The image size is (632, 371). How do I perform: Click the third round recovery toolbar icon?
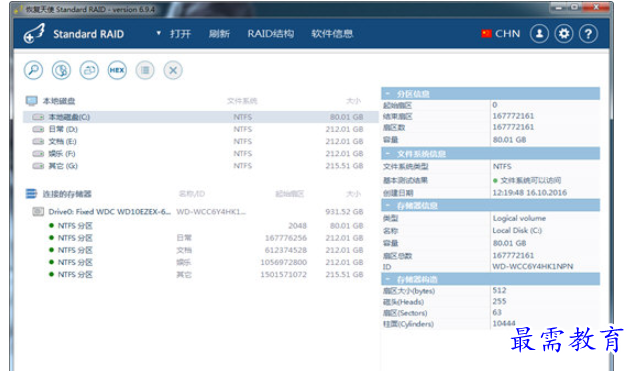89,70
